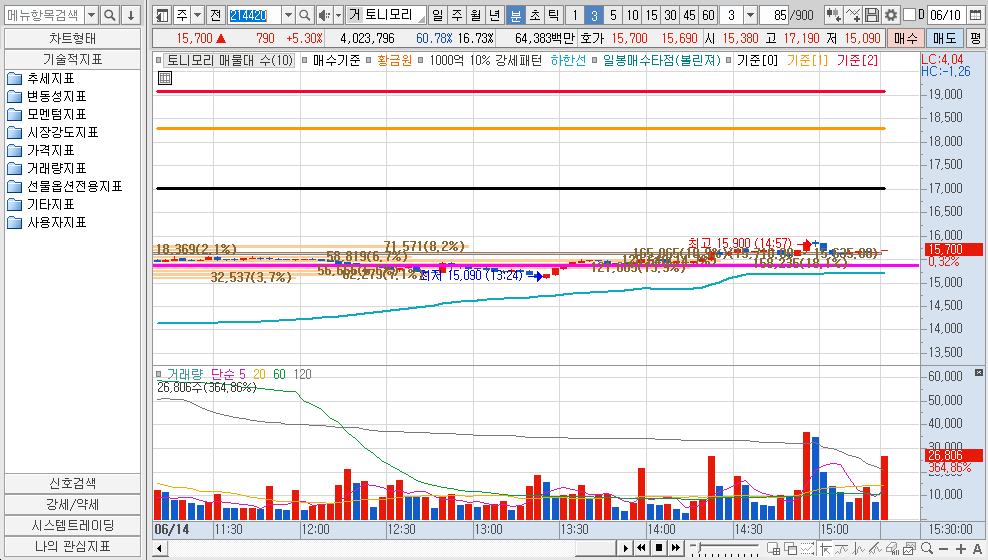Open the speaker options dropdown arrow
988x560 pixels.
click(338, 15)
